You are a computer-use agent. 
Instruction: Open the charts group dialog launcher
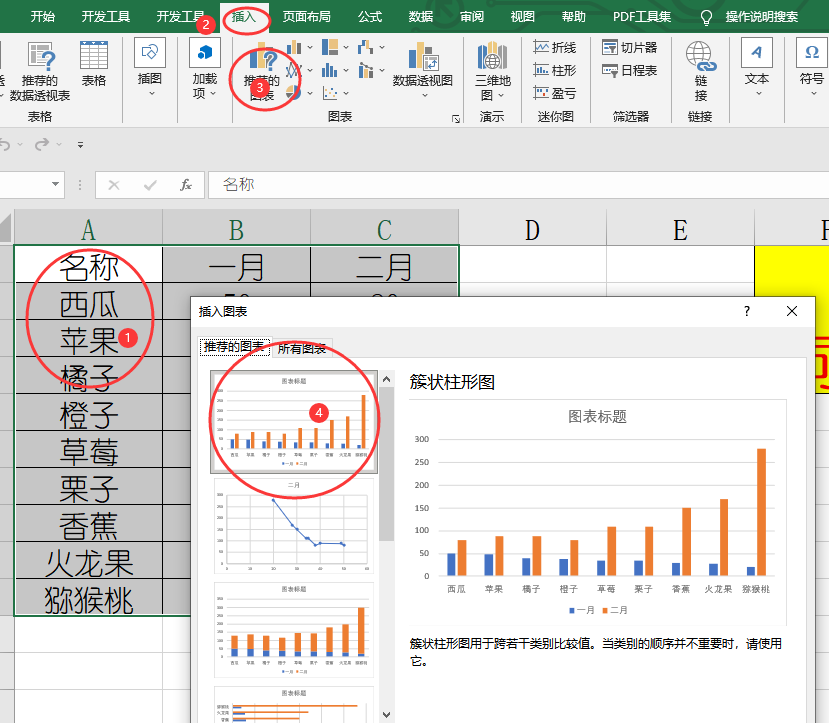coord(456,119)
